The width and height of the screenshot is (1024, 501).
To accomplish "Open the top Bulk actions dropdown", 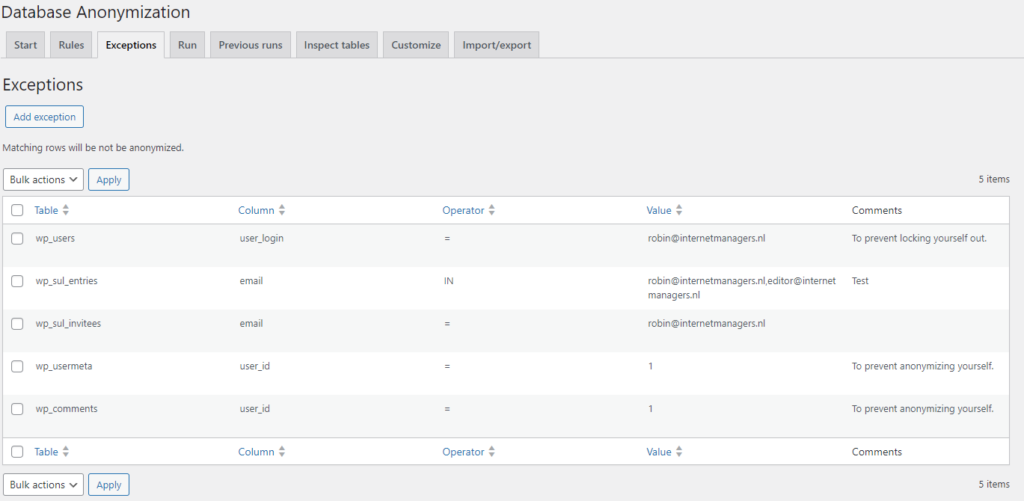I will 43,180.
